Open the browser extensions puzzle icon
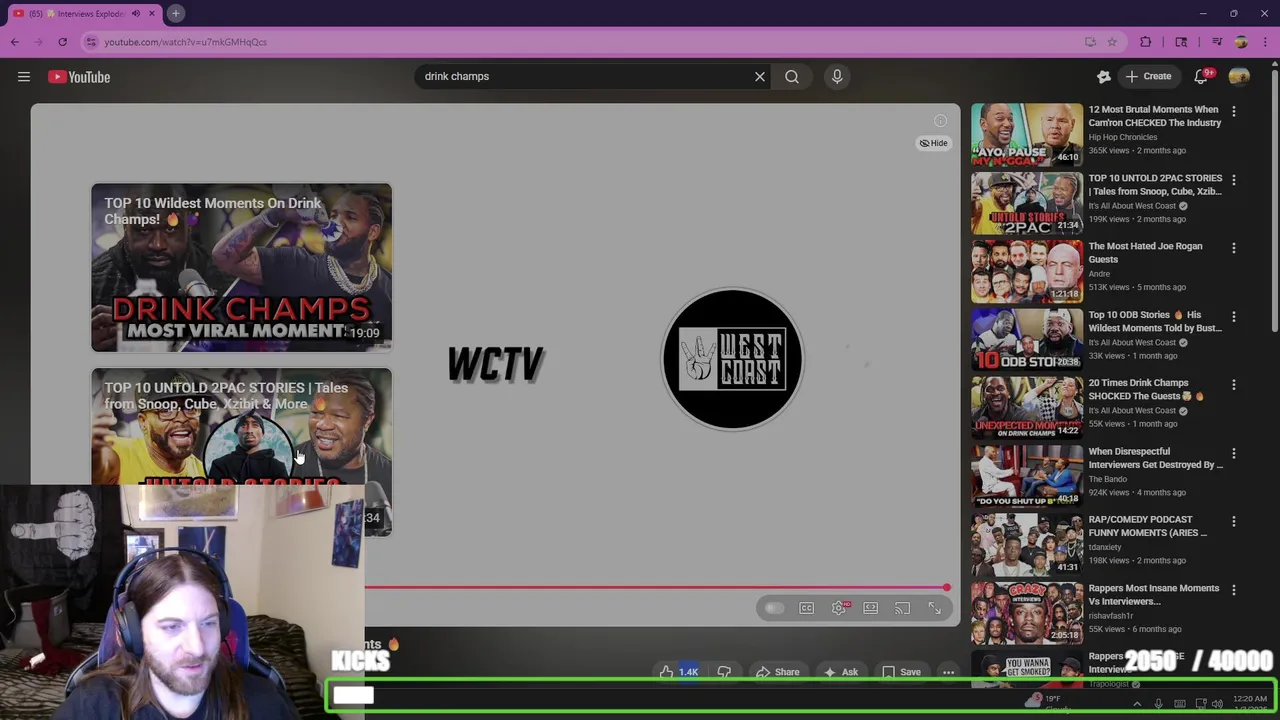Image resolution: width=1280 pixels, height=720 pixels. click(1146, 42)
